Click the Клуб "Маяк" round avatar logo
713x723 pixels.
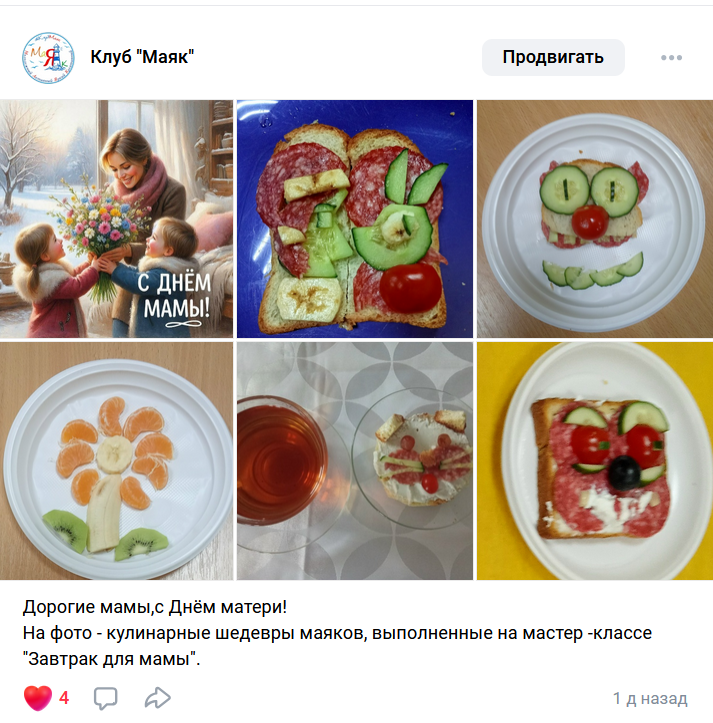[x=48, y=58]
